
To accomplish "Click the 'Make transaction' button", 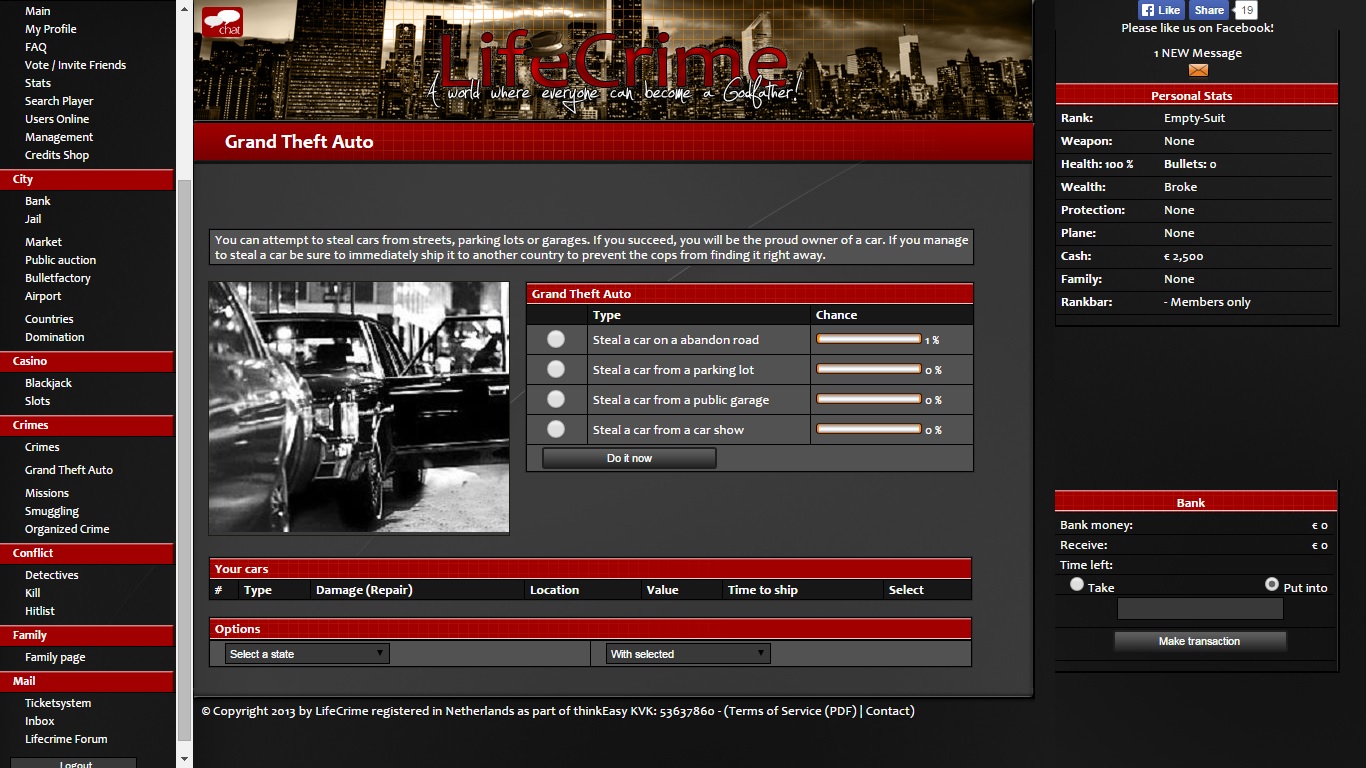I will click(x=1199, y=641).
